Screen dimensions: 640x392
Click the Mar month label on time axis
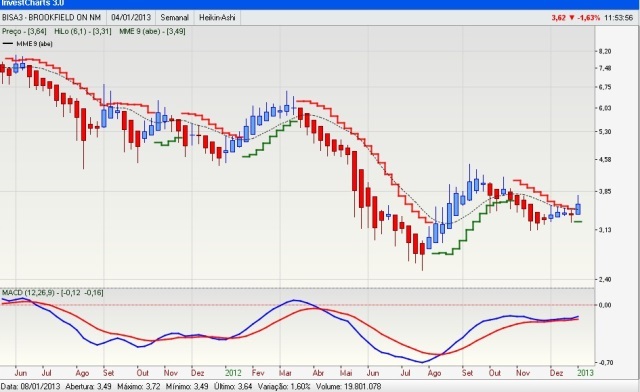click(285, 373)
